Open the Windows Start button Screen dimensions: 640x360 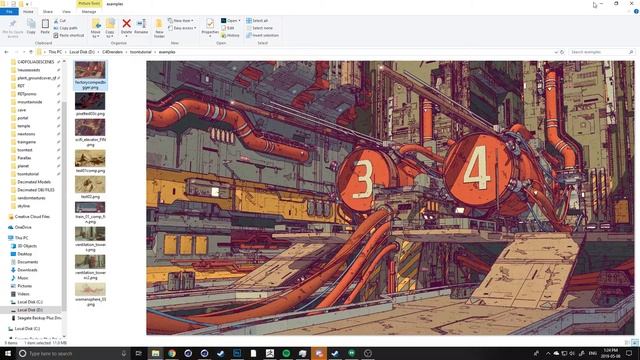(x=7, y=353)
